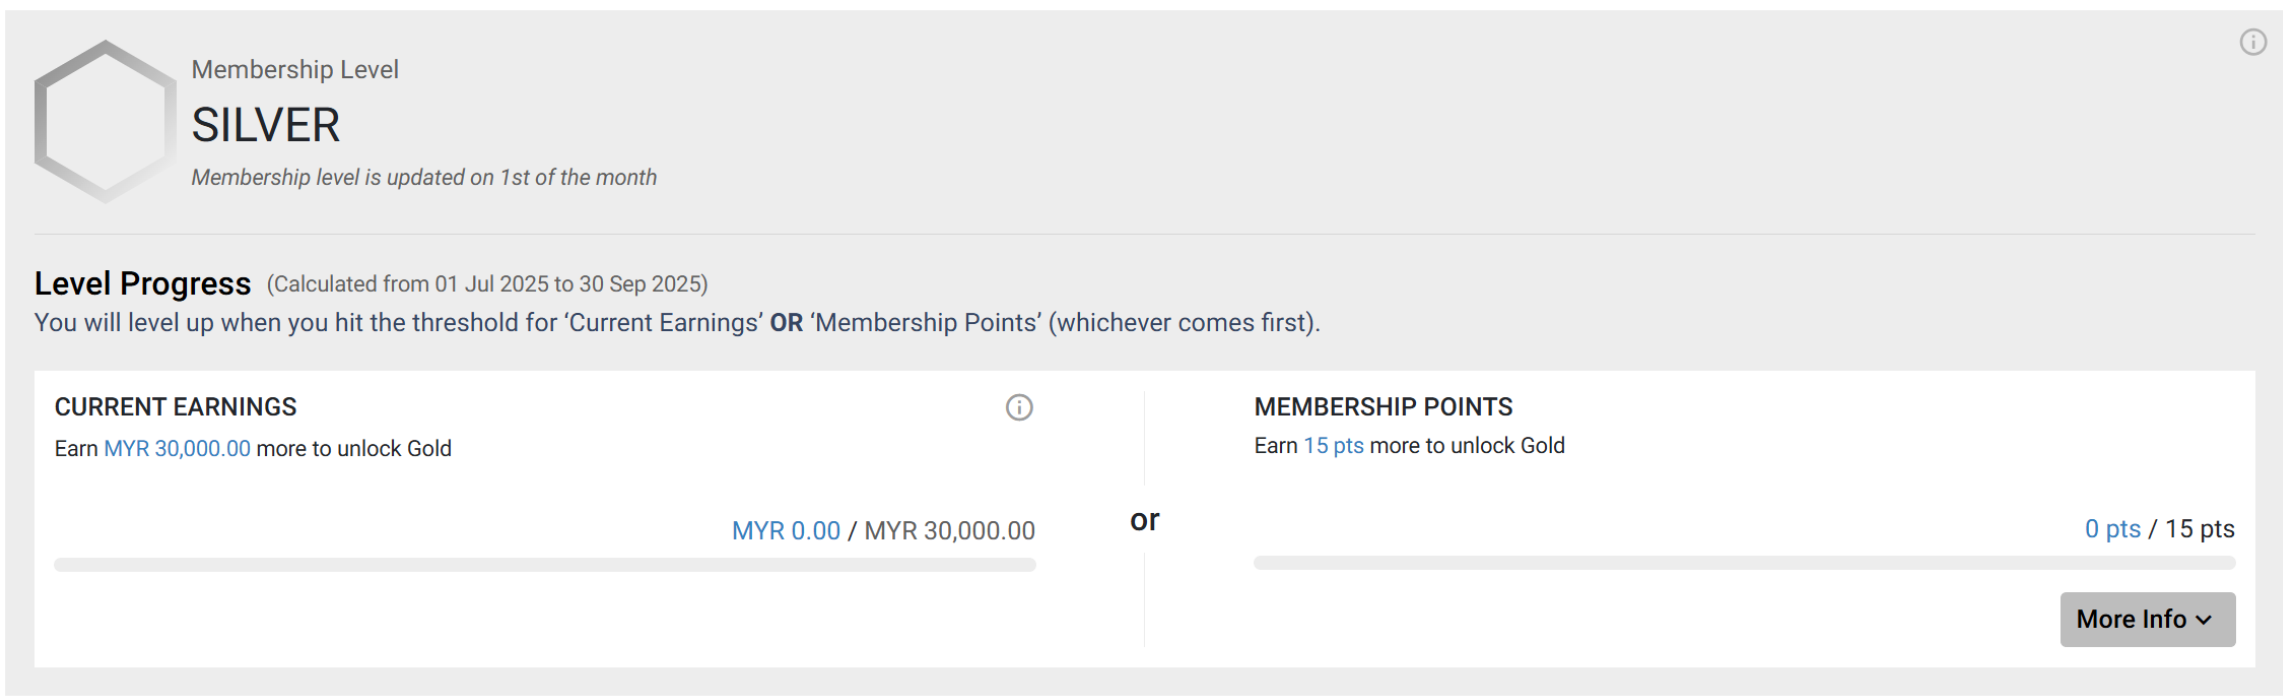Expand the More Info dropdown
This screenshot has width=2283, height=697.
pos(2146,620)
